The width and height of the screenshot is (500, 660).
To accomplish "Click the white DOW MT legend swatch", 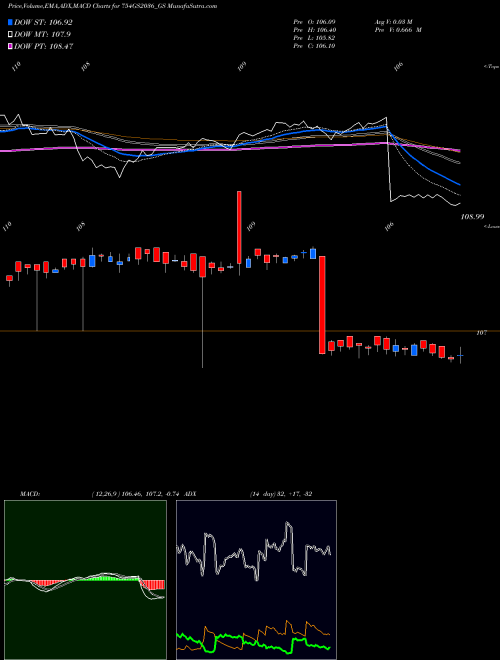I will coord(10,35).
